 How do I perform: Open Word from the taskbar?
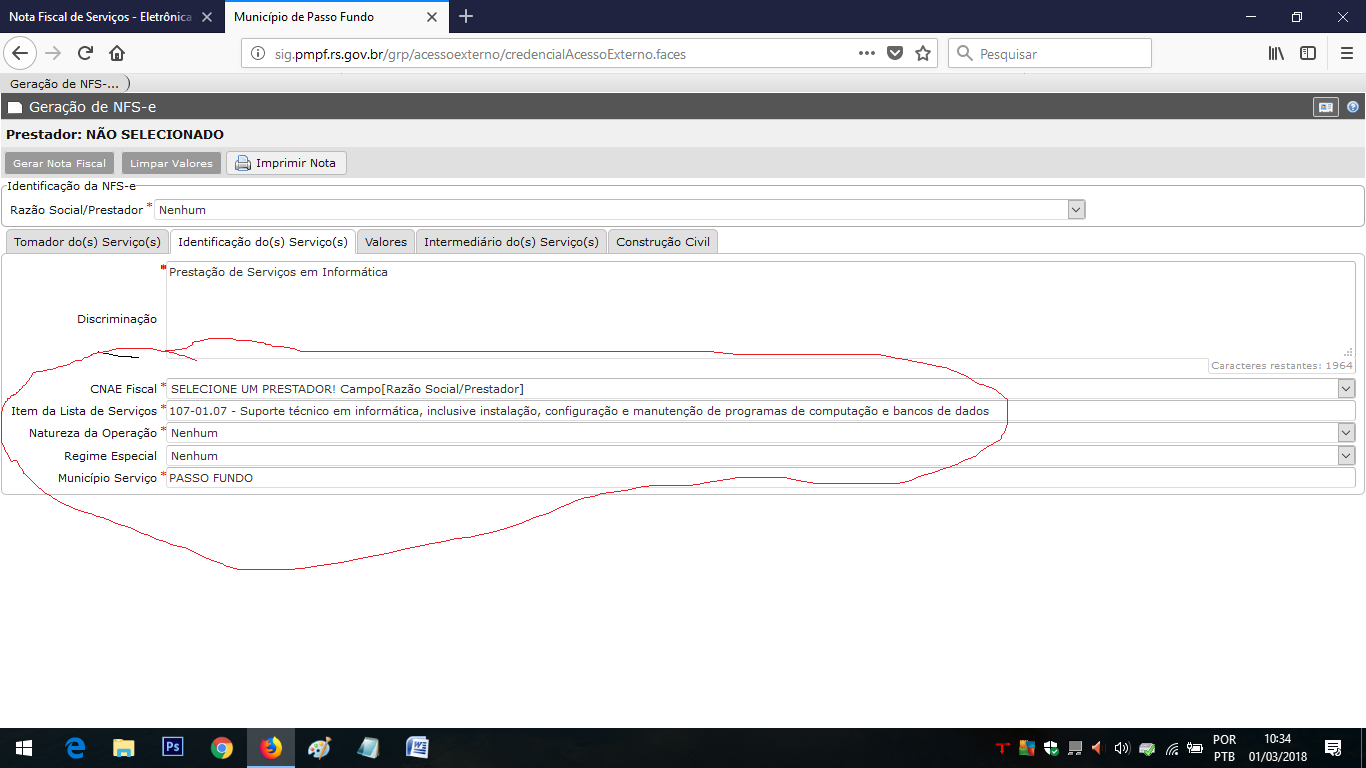[x=417, y=748]
